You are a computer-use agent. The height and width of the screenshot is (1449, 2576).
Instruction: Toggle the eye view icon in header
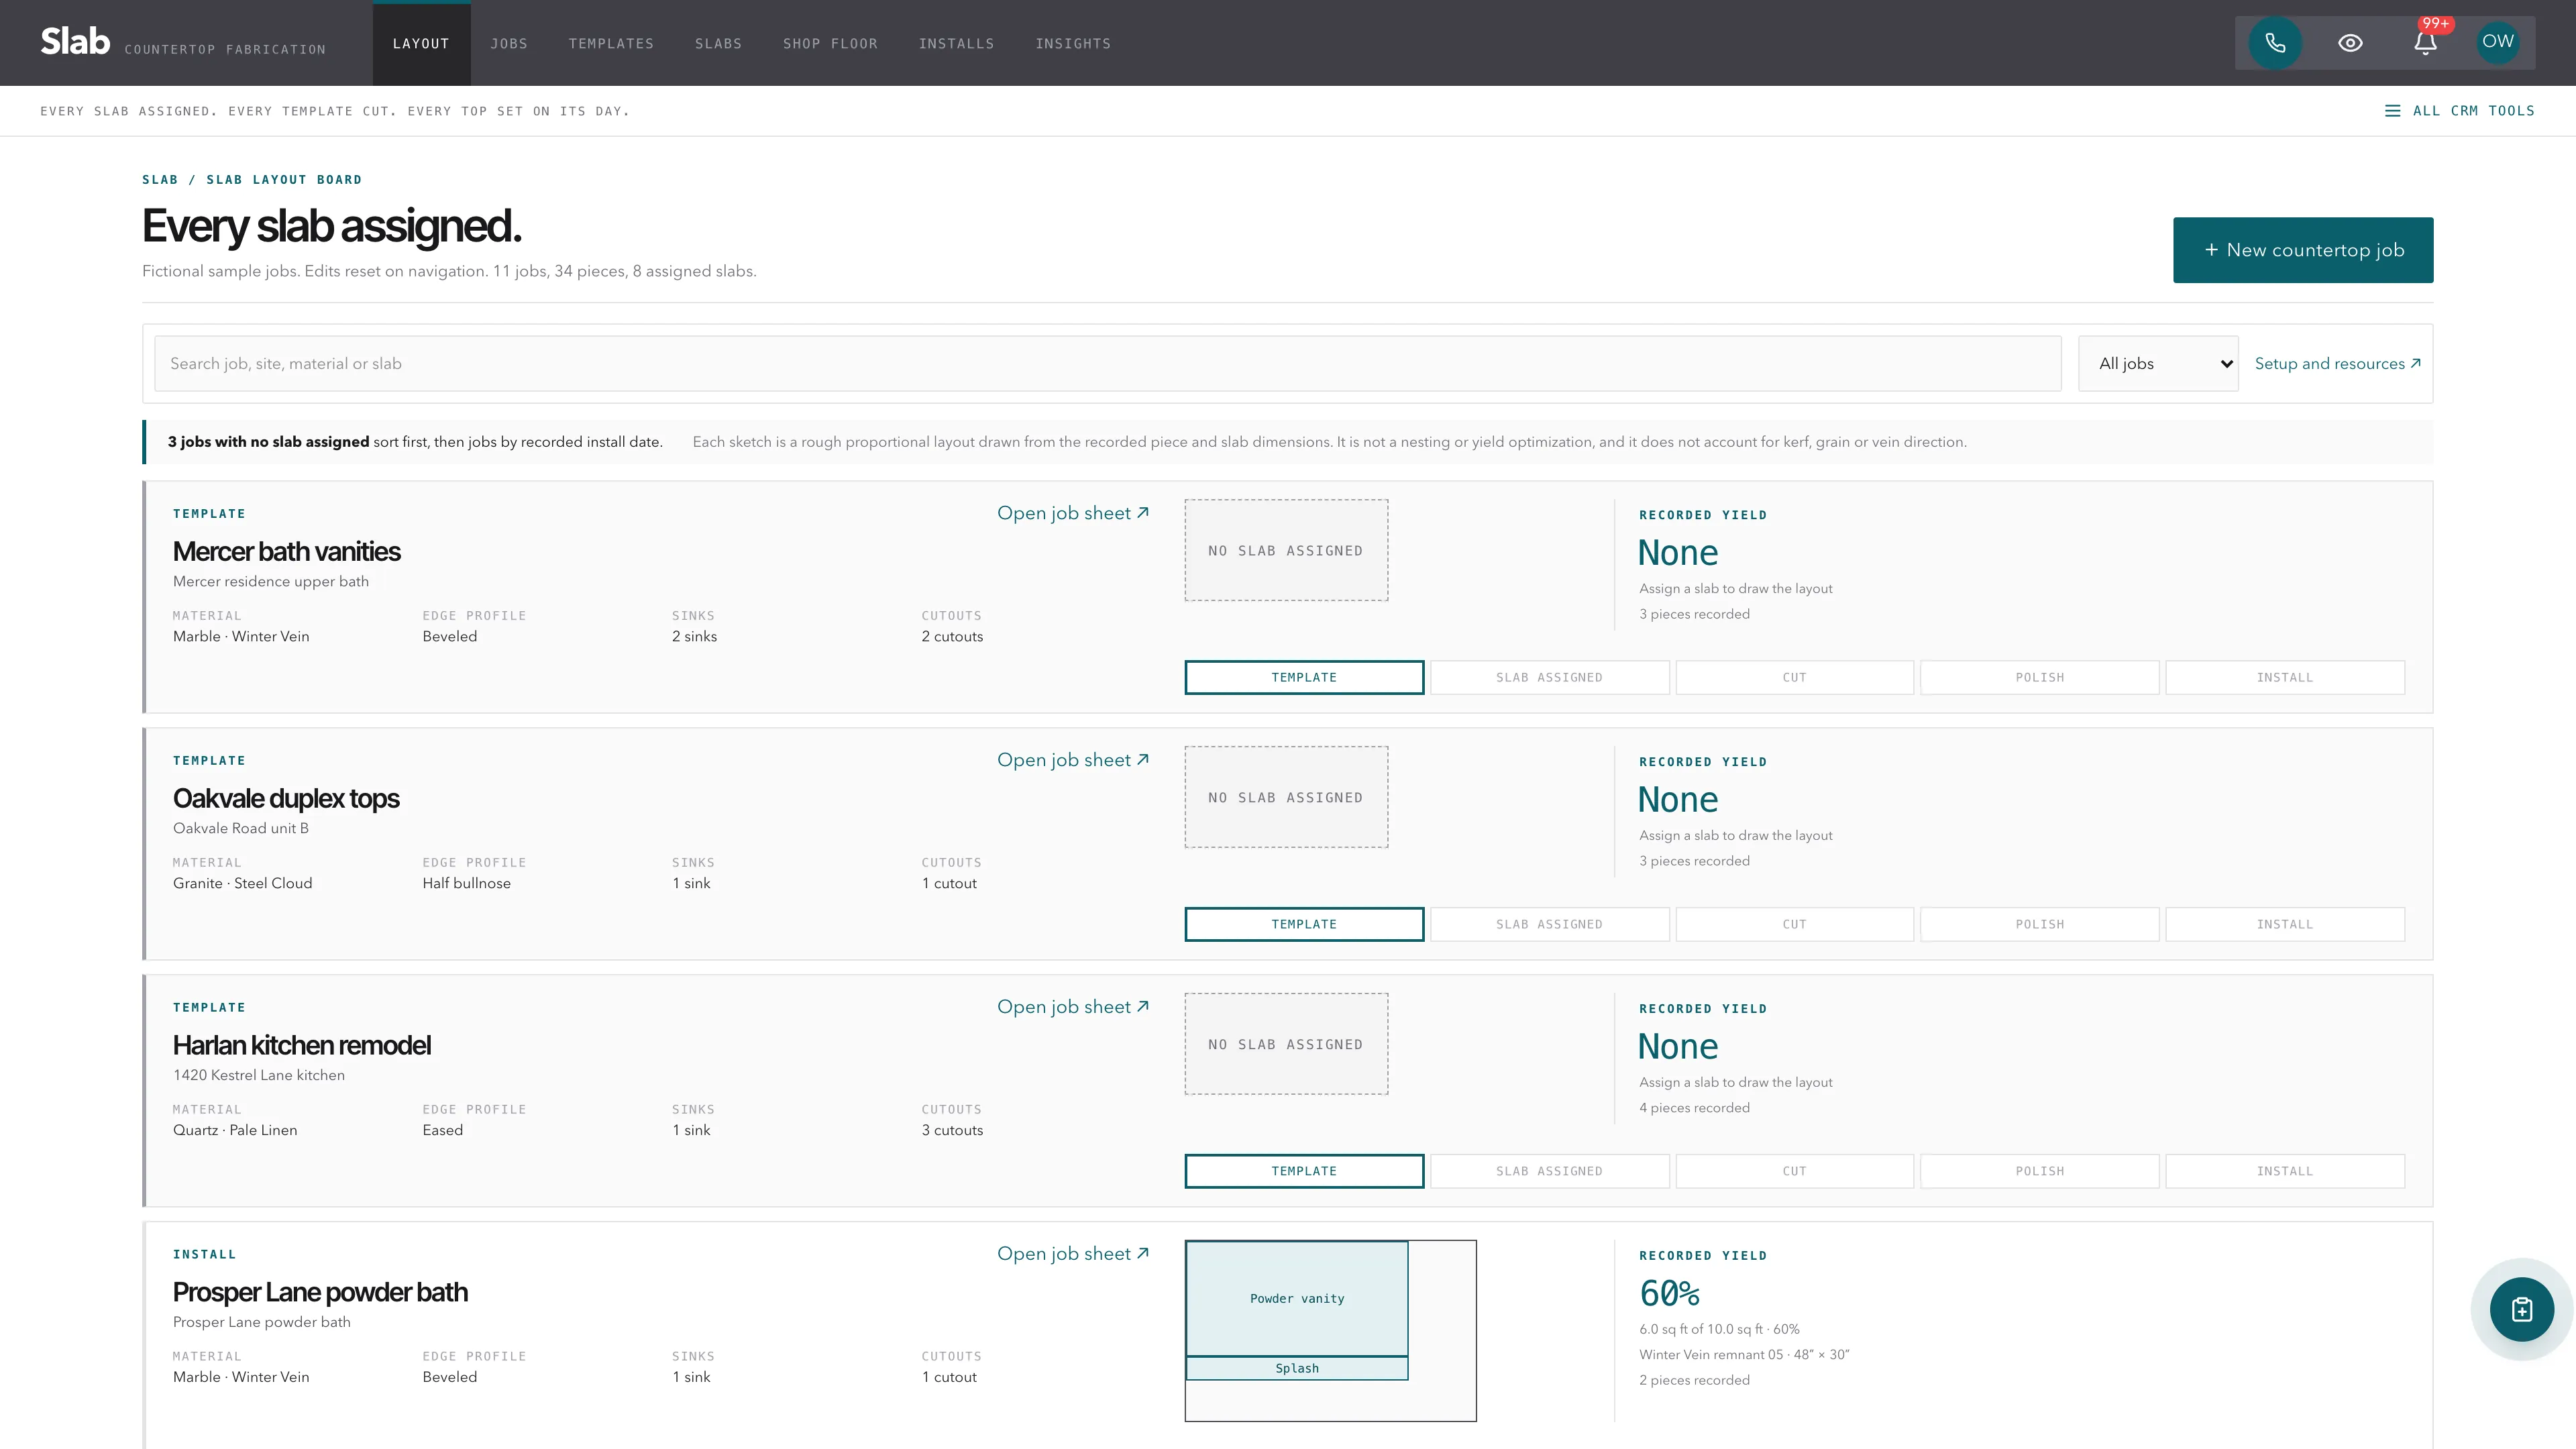click(x=2350, y=43)
